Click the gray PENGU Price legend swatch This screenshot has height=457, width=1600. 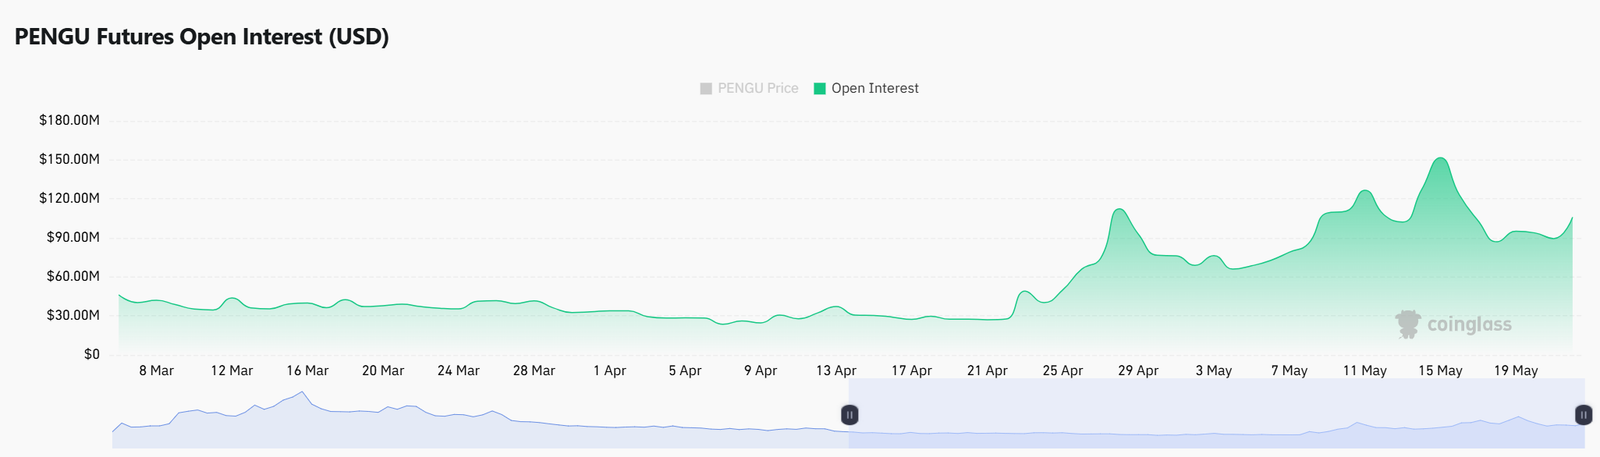(706, 88)
